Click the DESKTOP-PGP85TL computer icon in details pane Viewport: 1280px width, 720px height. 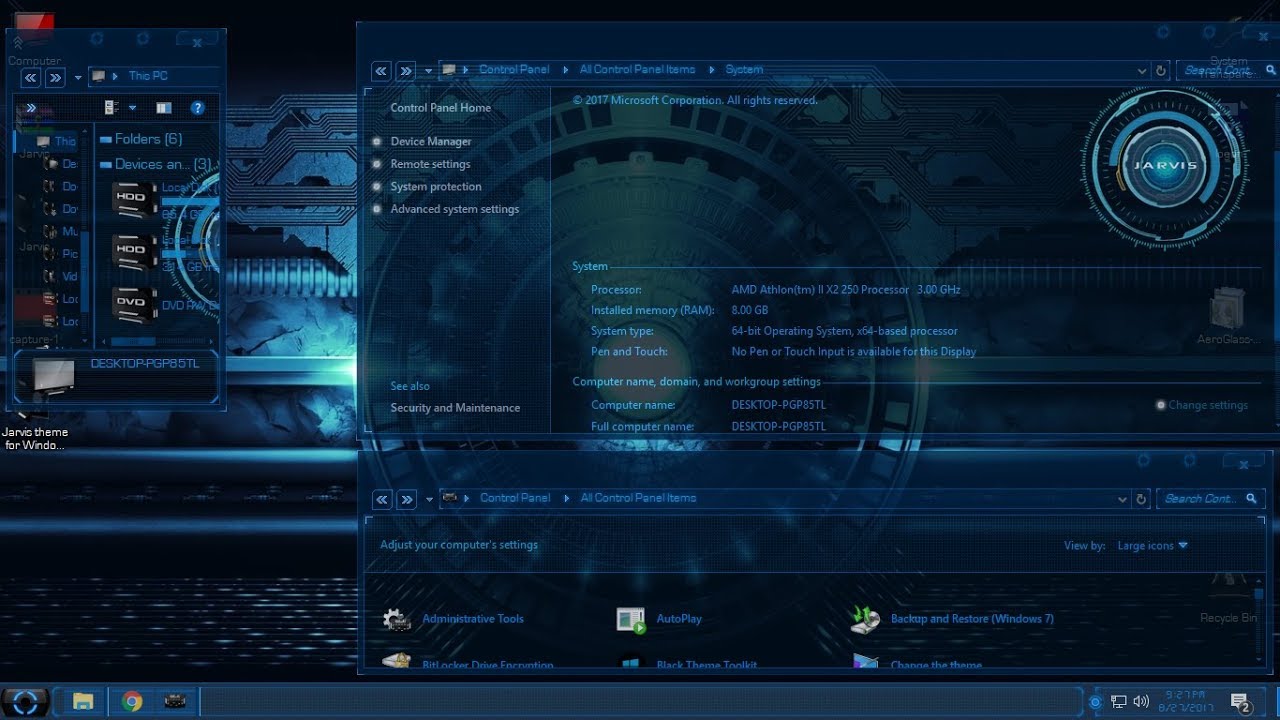tap(52, 374)
